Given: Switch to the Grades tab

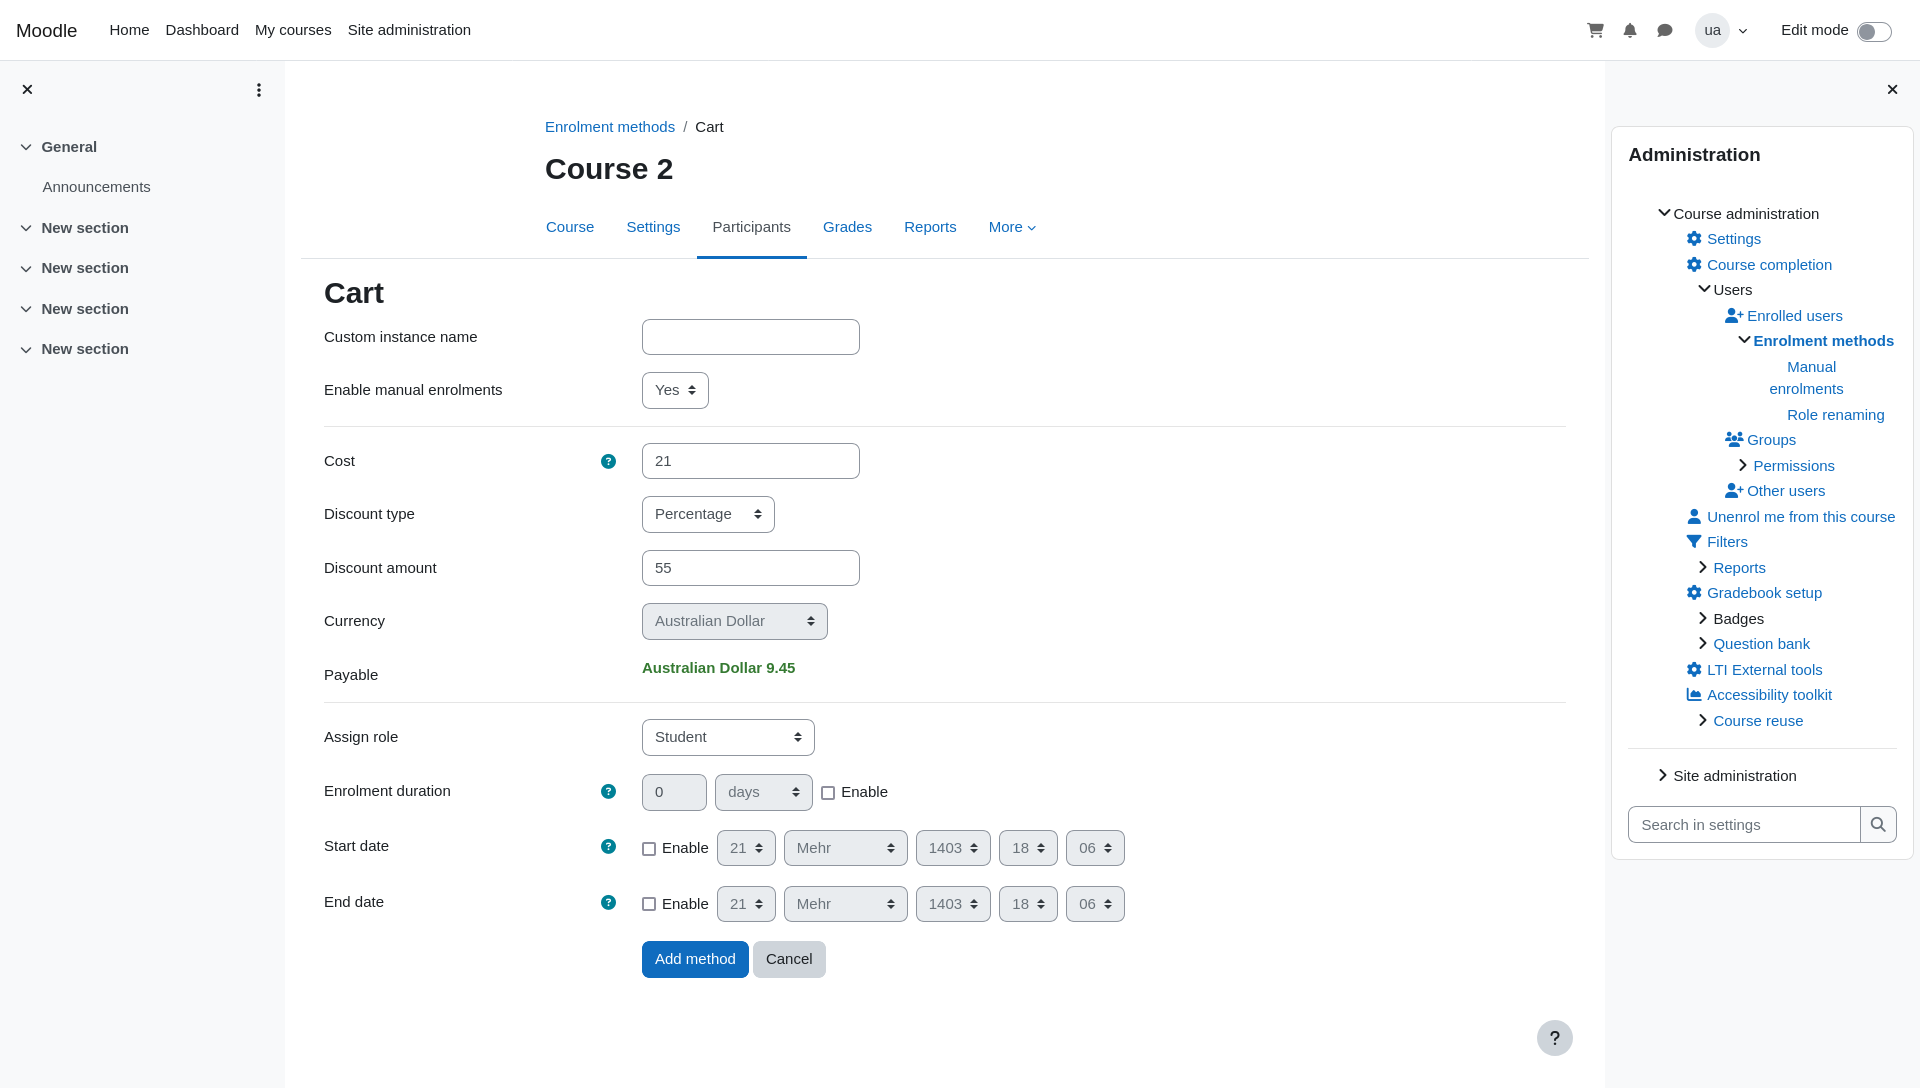Looking at the screenshot, I should tap(847, 228).
